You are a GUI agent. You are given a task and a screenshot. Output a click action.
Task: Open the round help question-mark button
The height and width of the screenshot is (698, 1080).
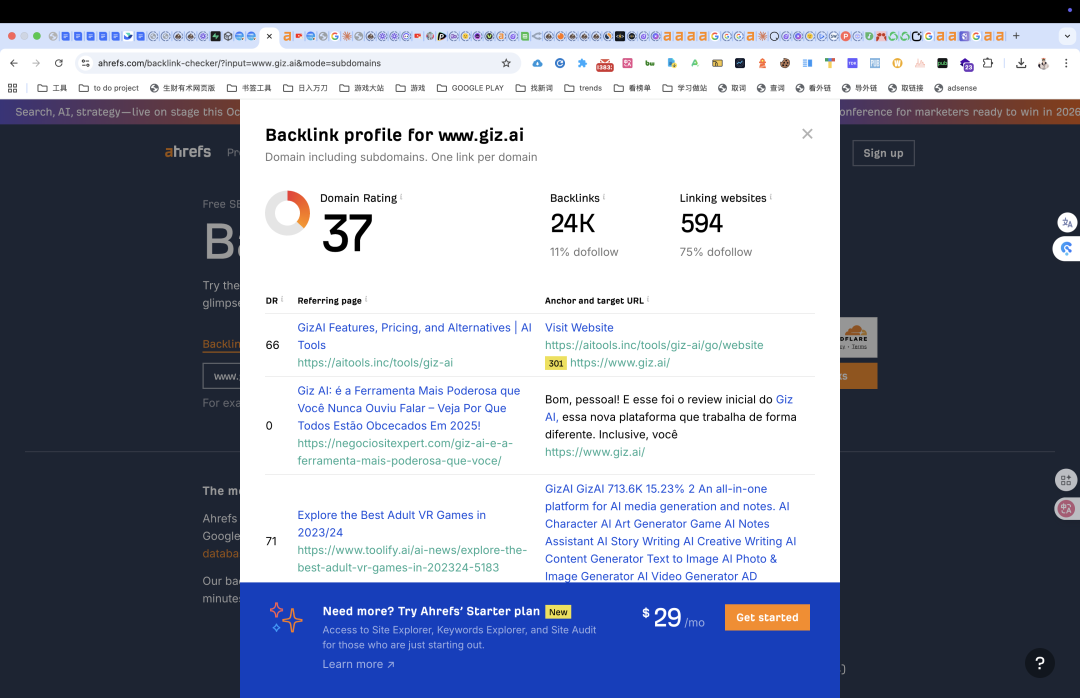tap(1039, 663)
